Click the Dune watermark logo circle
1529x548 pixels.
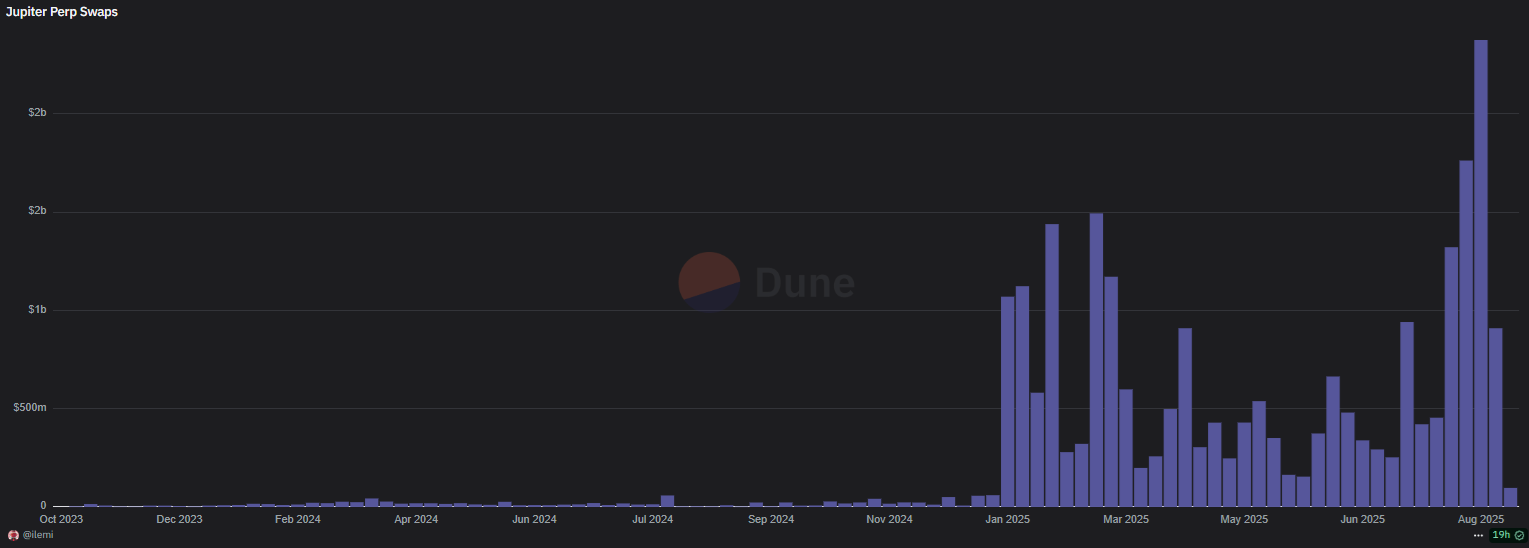[x=709, y=282]
